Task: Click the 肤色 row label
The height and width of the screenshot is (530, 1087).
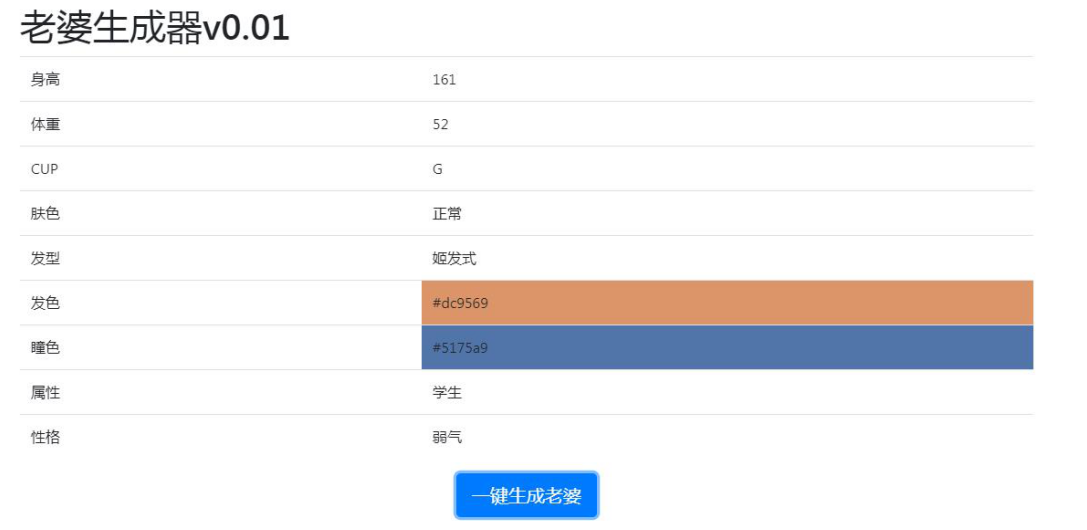Action: click(x=45, y=214)
